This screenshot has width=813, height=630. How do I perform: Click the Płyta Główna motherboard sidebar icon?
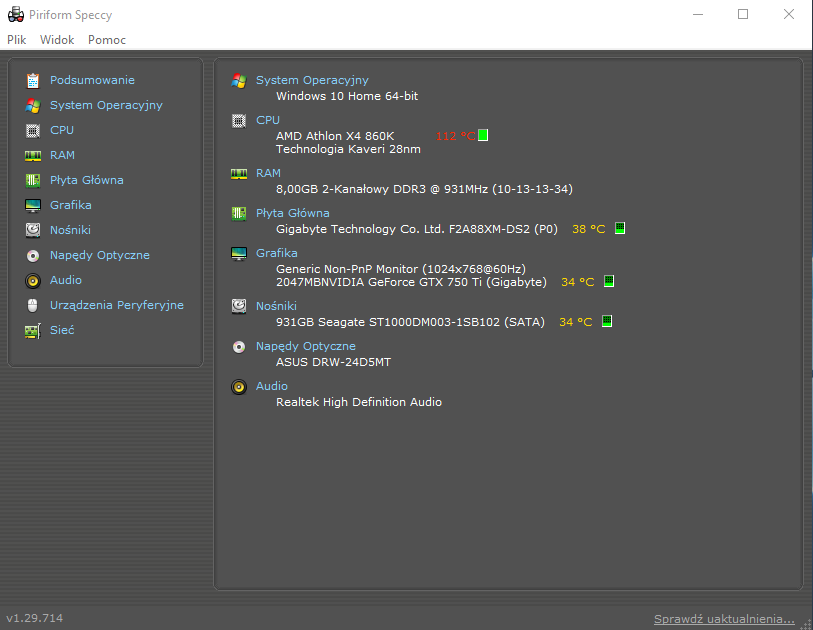click(x=33, y=180)
